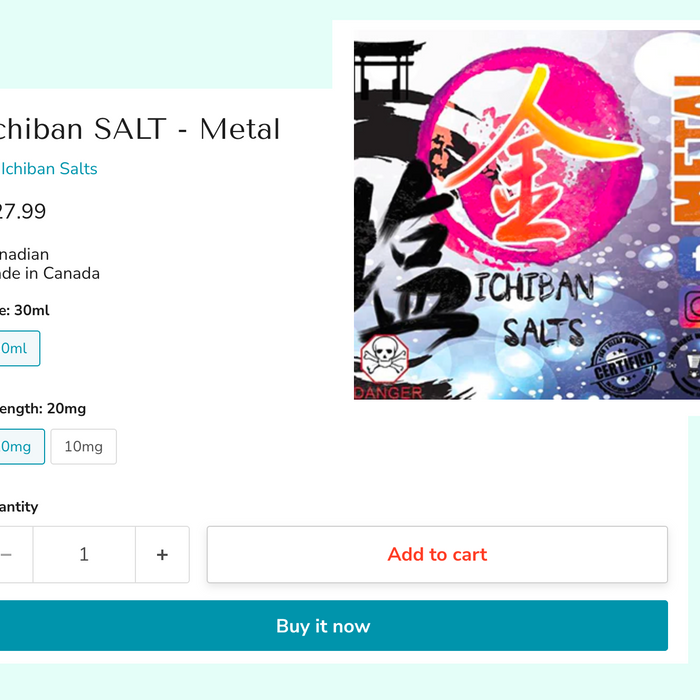Click the product price text
Screen dimensions: 700x700
(x=22, y=212)
